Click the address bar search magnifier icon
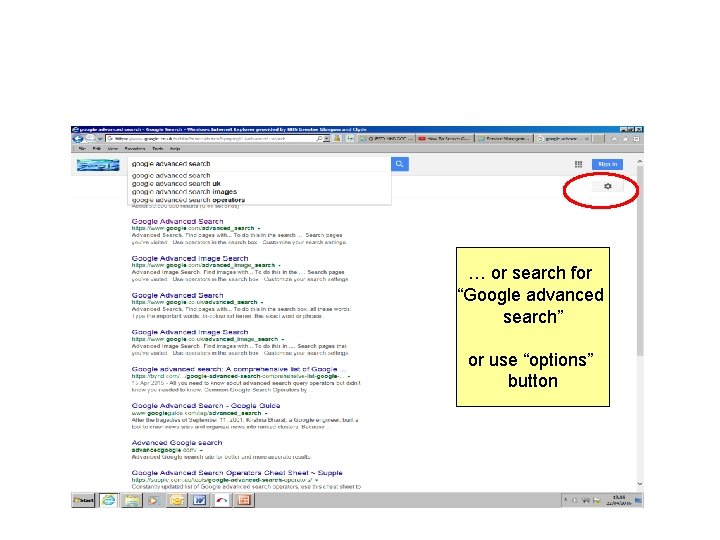 coord(320,139)
